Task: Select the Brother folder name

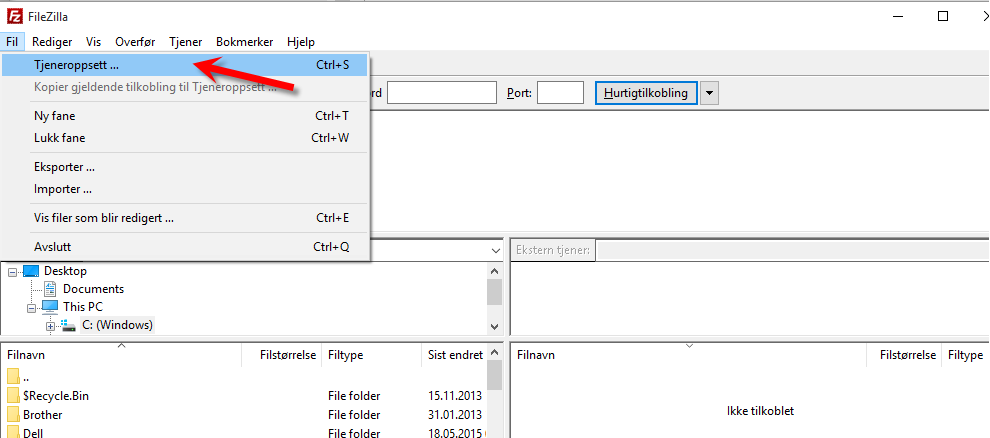Action: 42,415
